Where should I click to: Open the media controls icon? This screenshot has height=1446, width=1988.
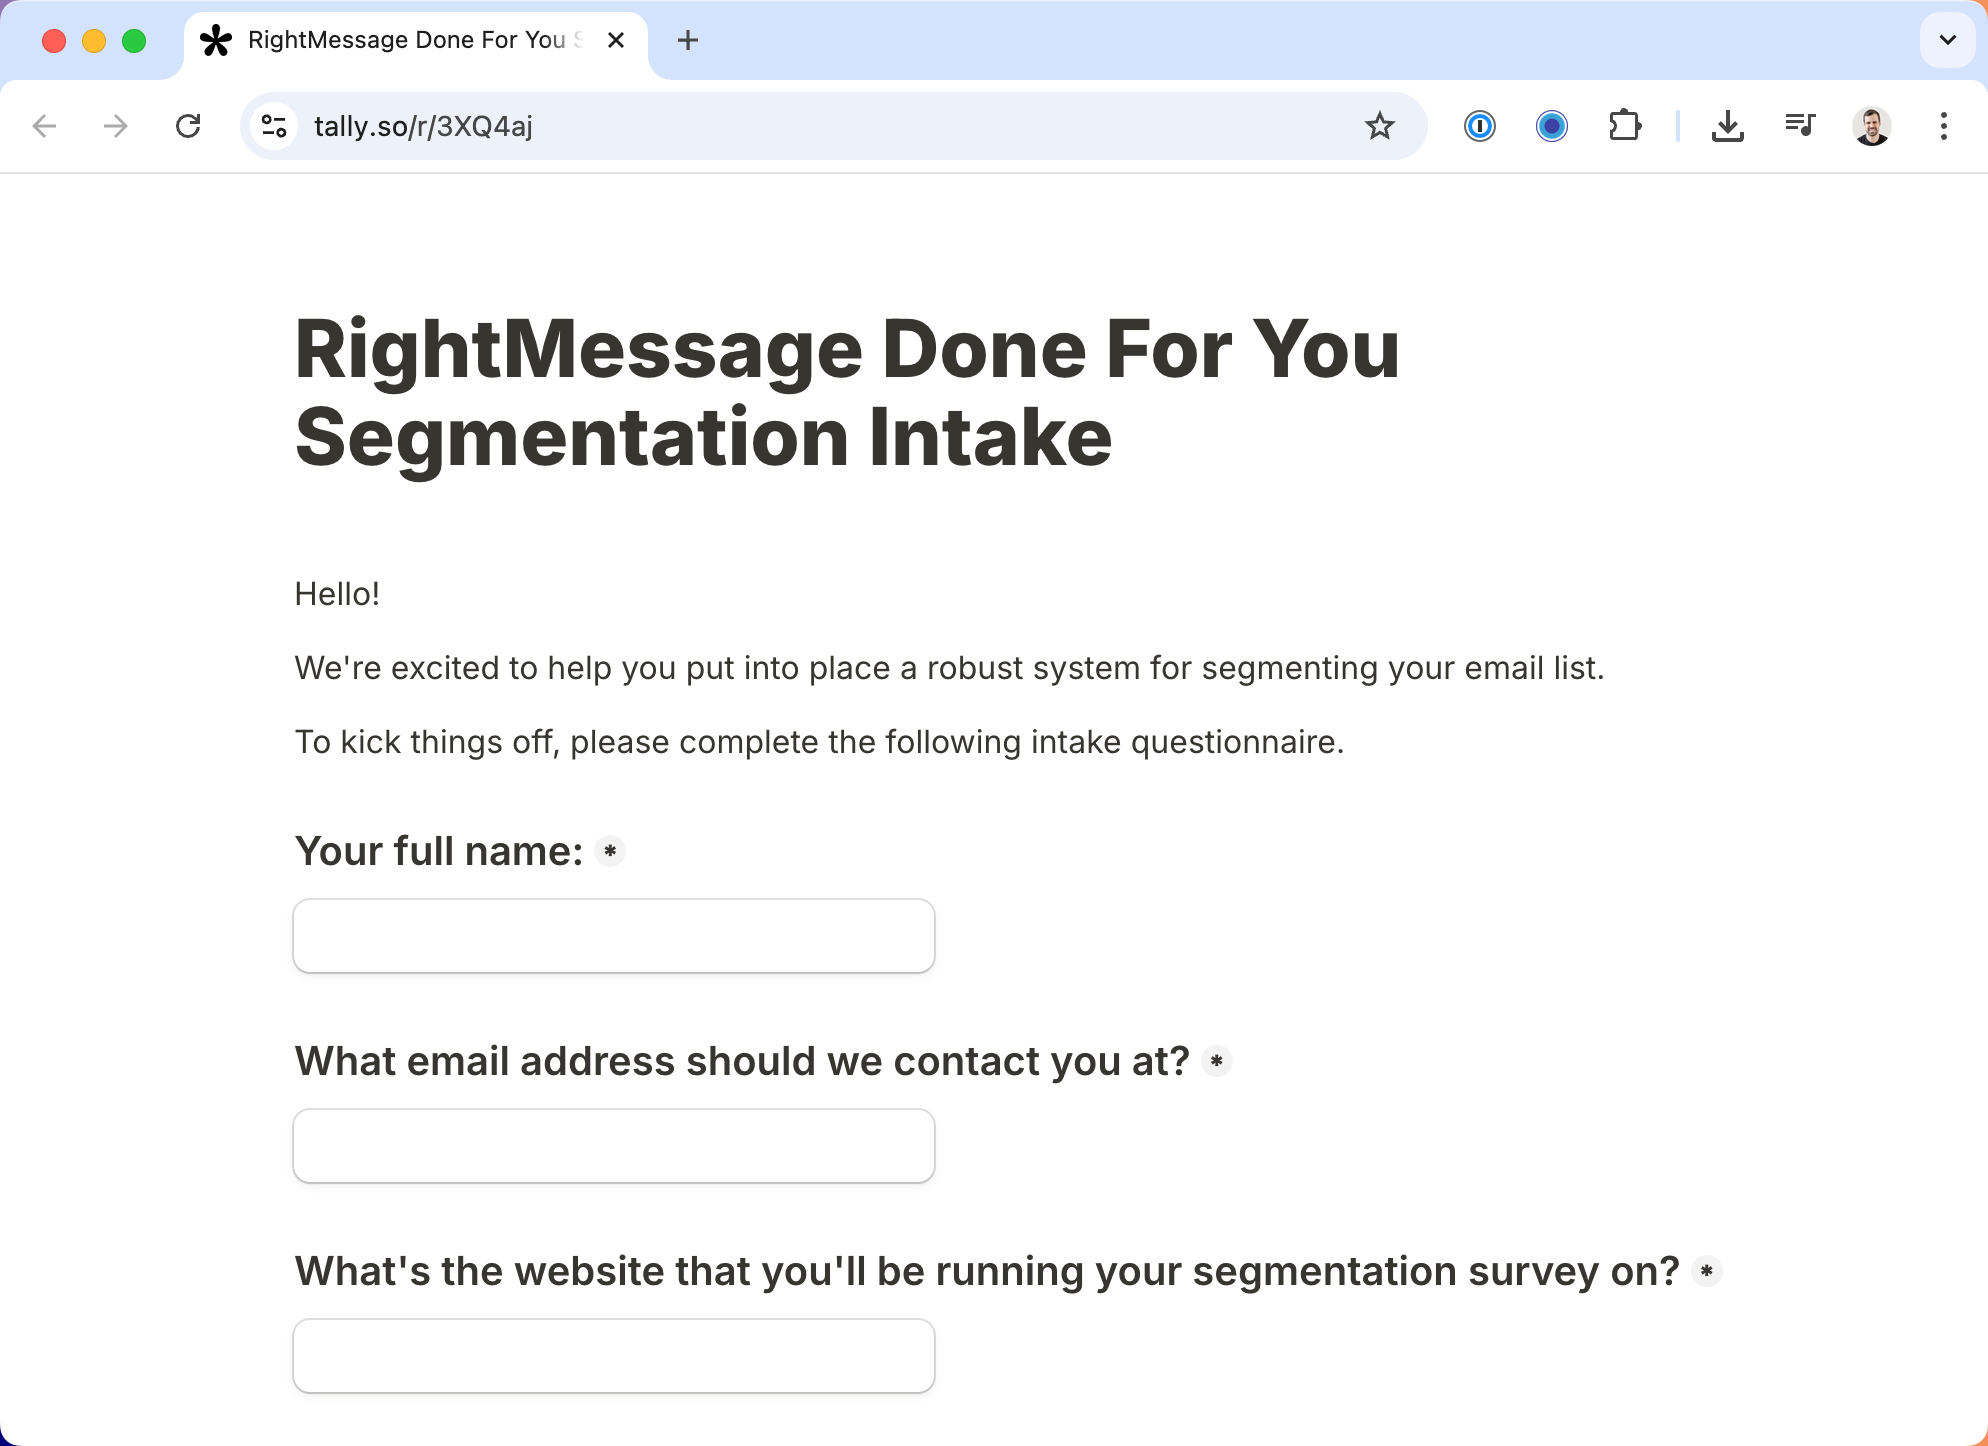[x=1800, y=126]
